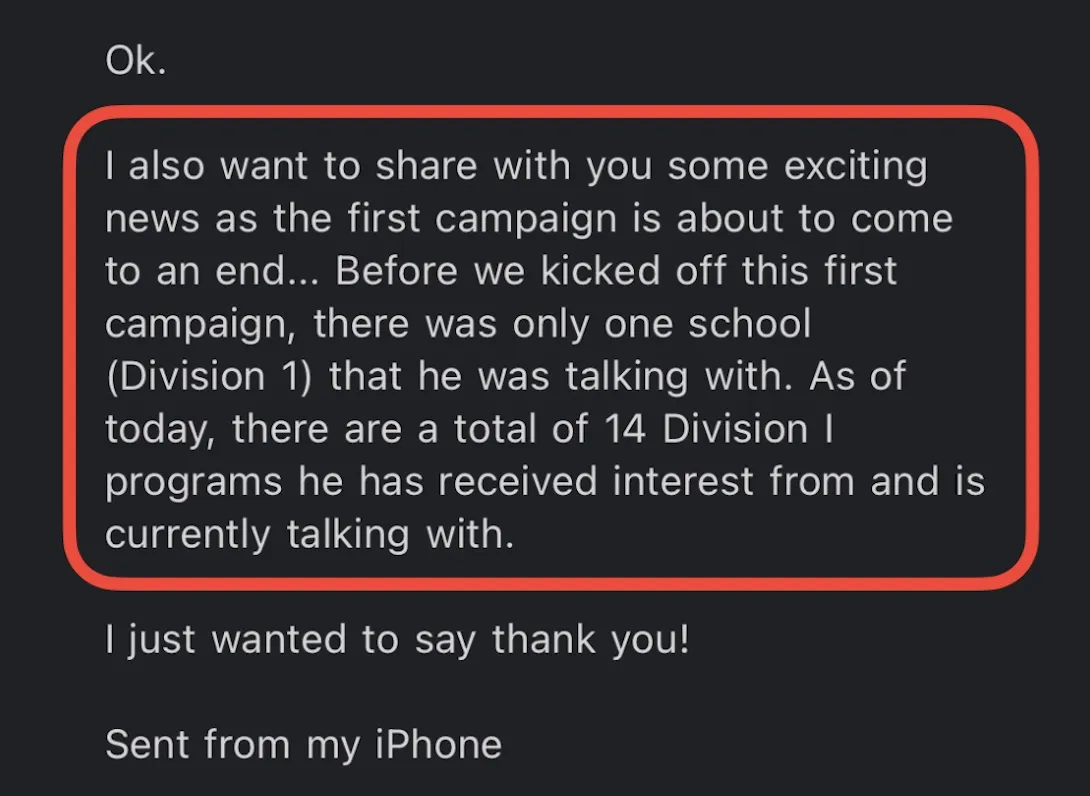Click the "Ok." line at top
This screenshot has width=1090, height=796.
click(x=136, y=60)
